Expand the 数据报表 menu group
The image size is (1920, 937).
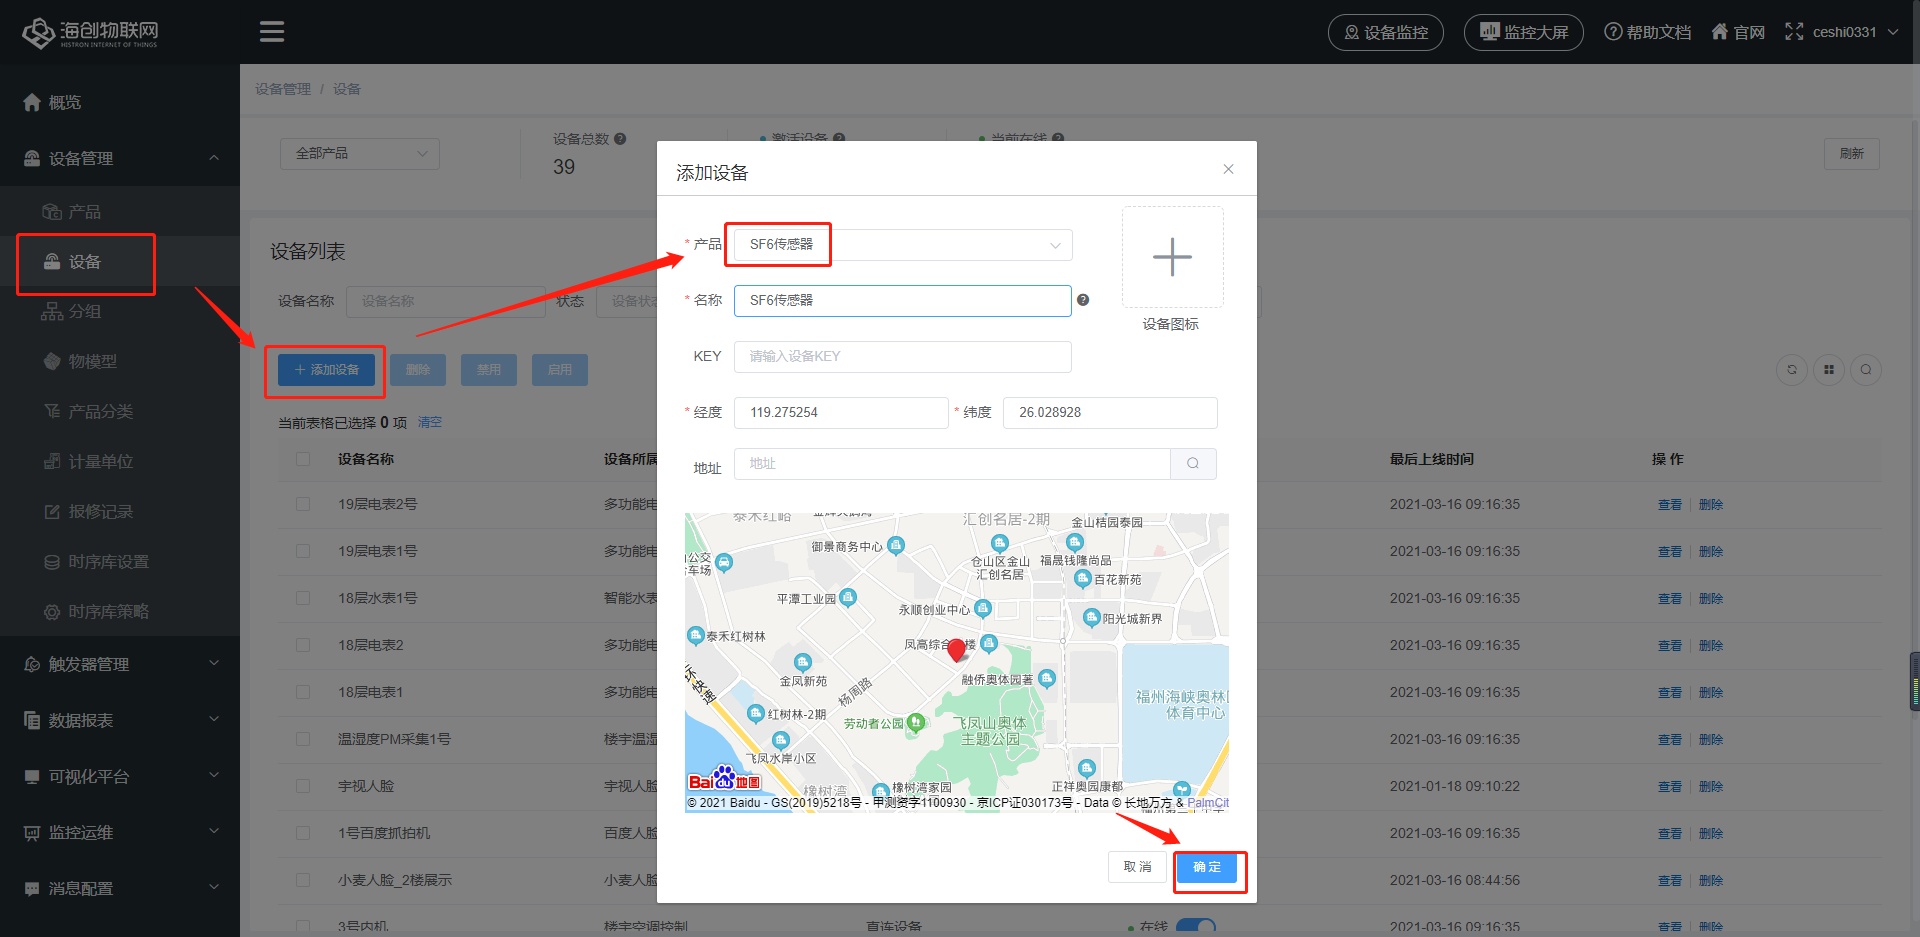pos(120,720)
